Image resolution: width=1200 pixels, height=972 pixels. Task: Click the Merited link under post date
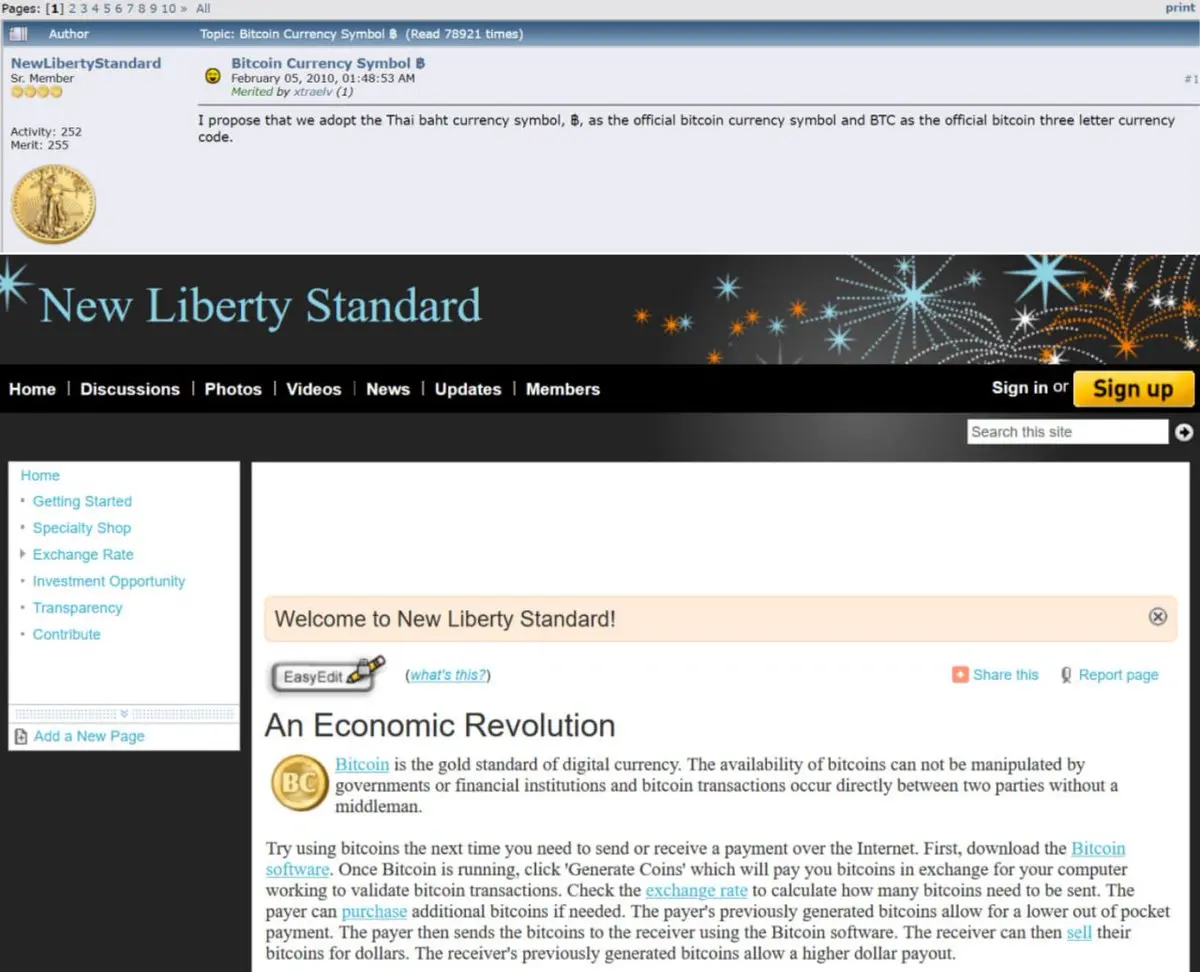(x=251, y=91)
